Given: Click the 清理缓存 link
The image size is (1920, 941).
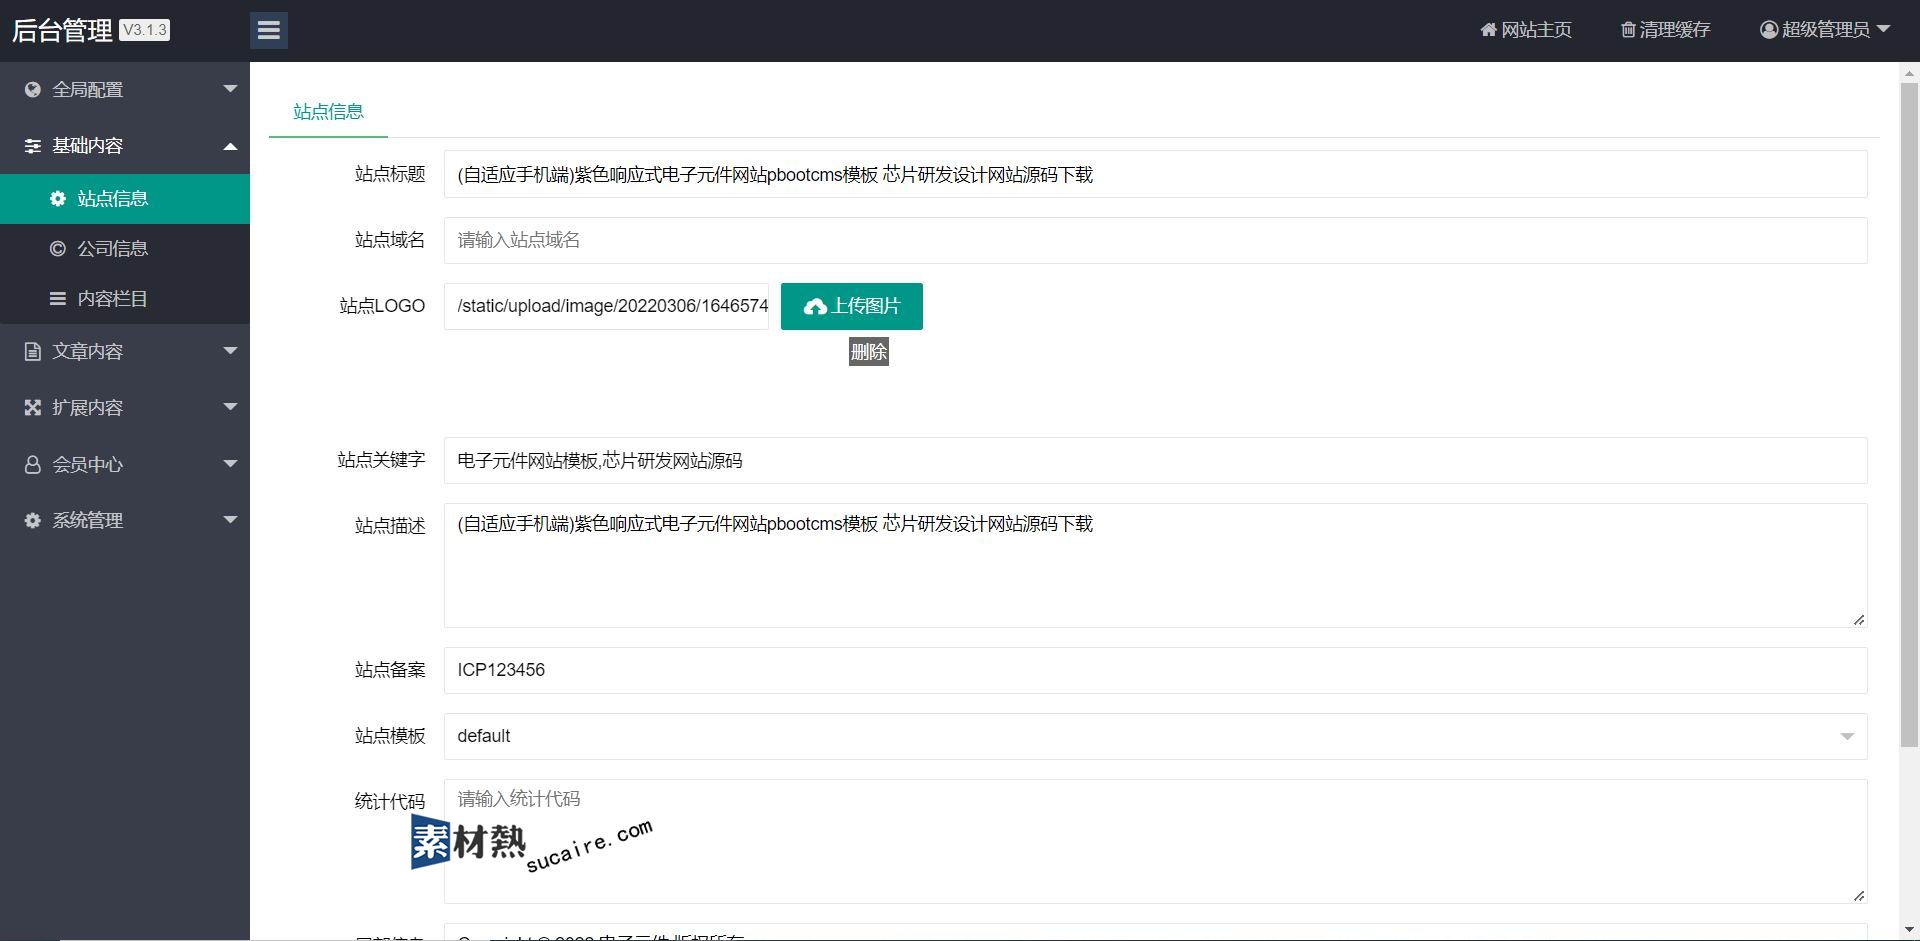Looking at the screenshot, I should 1665,30.
